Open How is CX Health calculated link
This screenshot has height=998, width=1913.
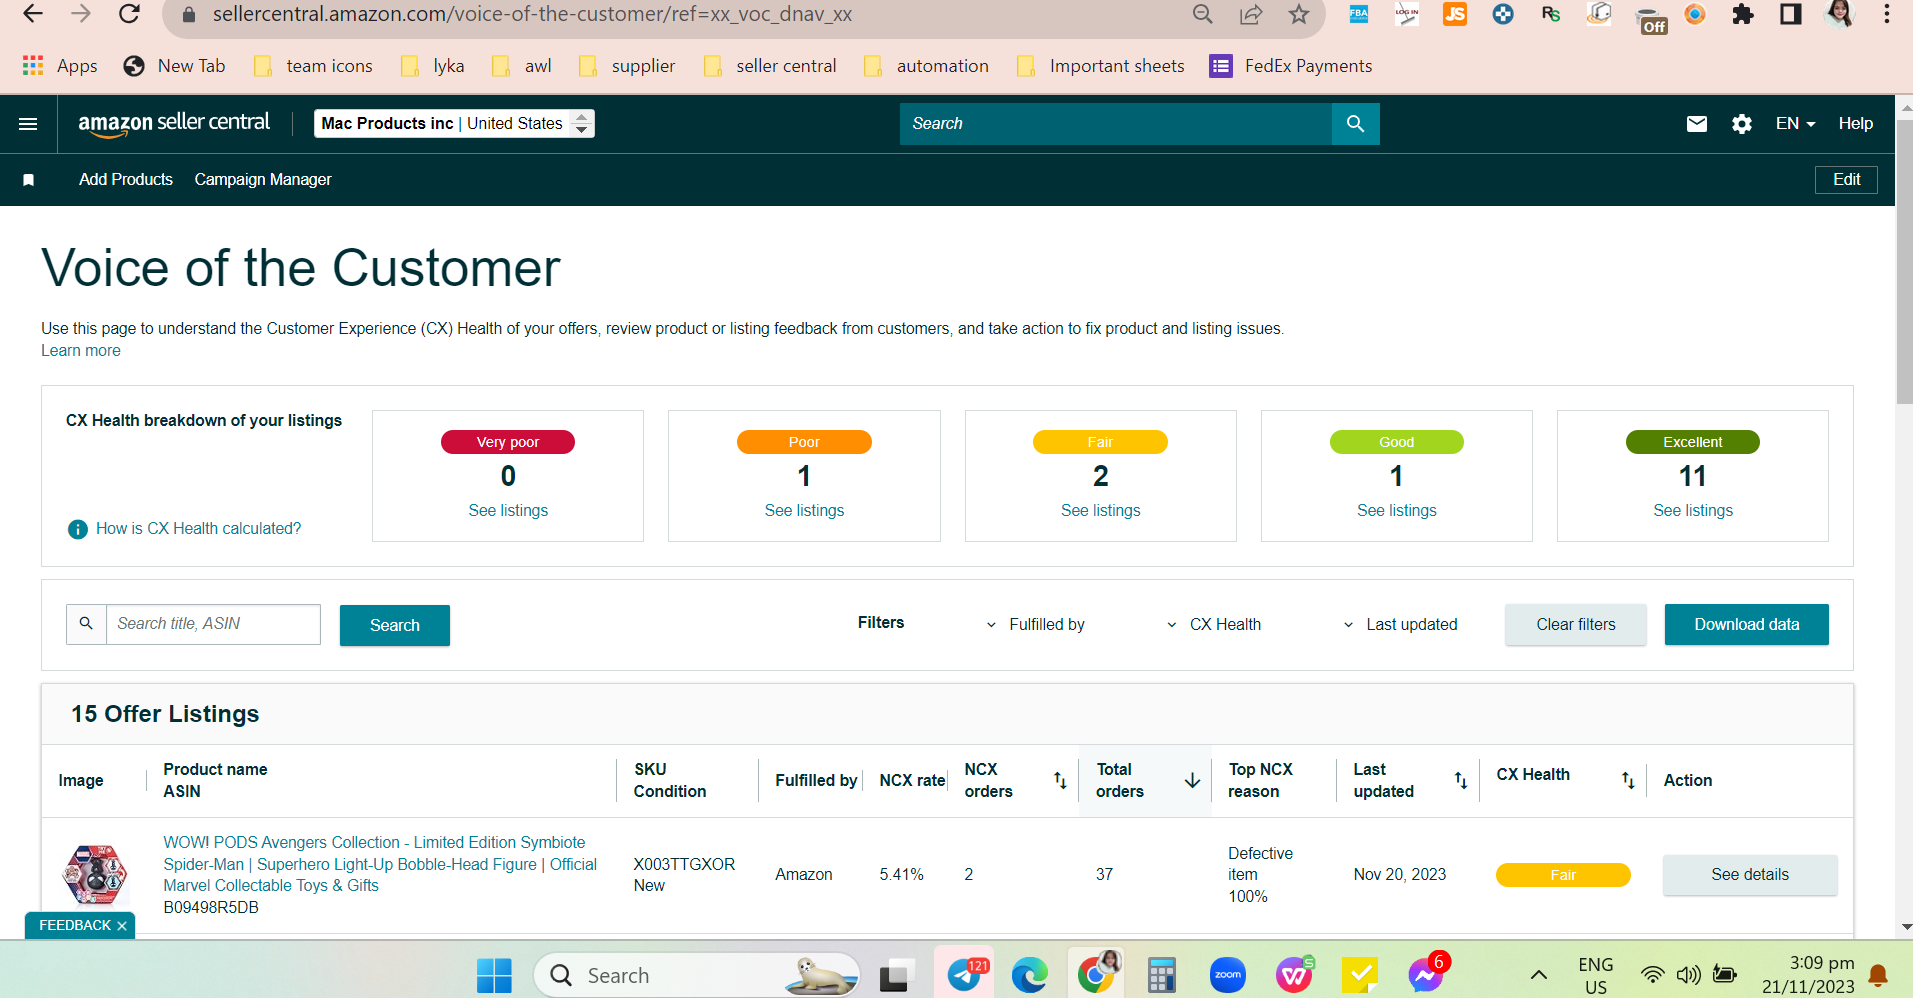198,529
